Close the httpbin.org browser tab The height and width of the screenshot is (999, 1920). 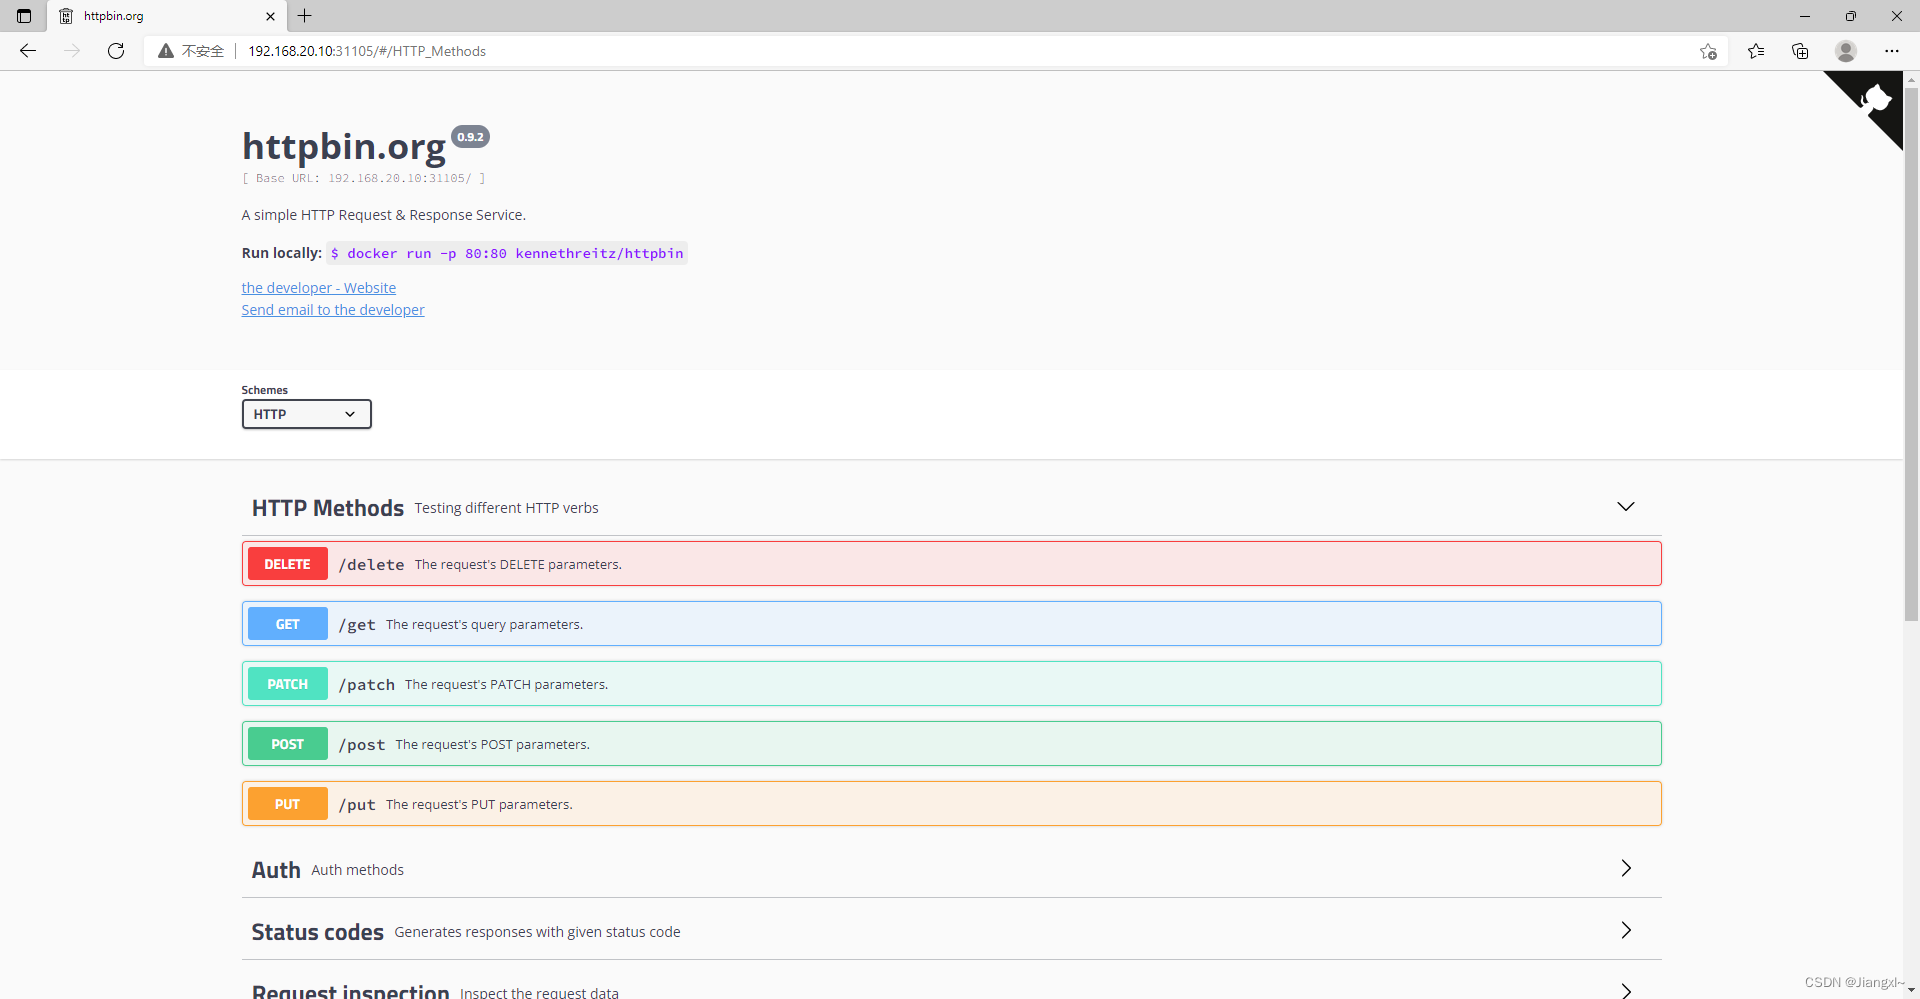270,16
